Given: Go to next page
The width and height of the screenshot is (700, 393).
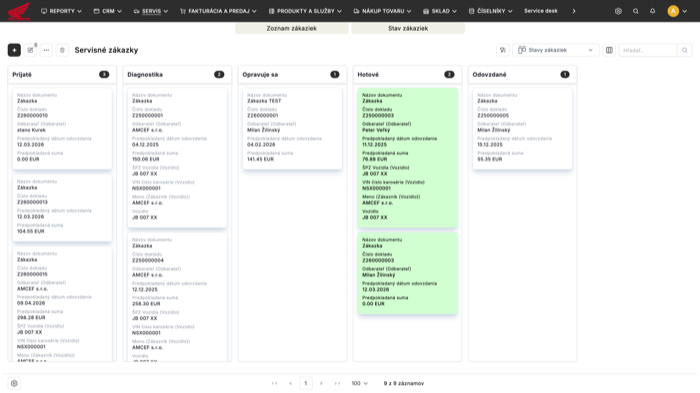Looking at the screenshot, I should pyautogui.click(x=321, y=383).
